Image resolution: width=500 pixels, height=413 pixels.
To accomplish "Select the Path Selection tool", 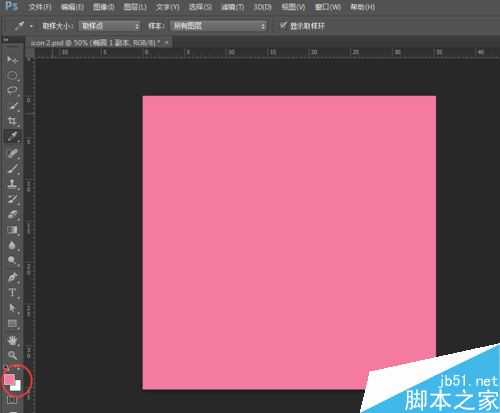I will (x=12, y=308).
